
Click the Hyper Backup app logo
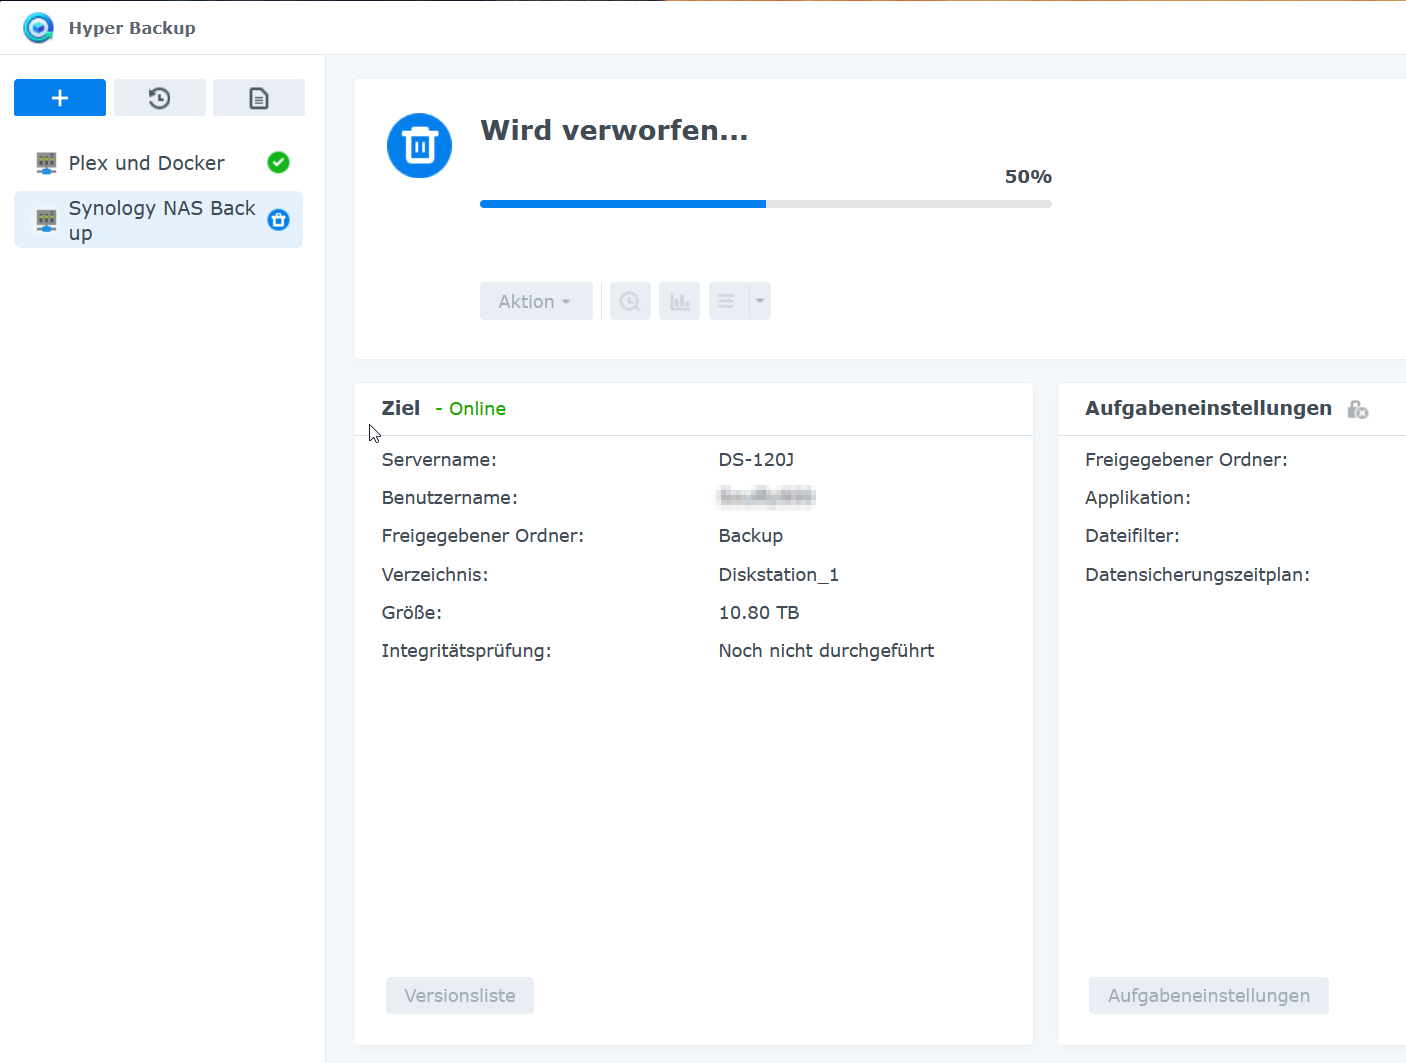[x=38, y=28]
